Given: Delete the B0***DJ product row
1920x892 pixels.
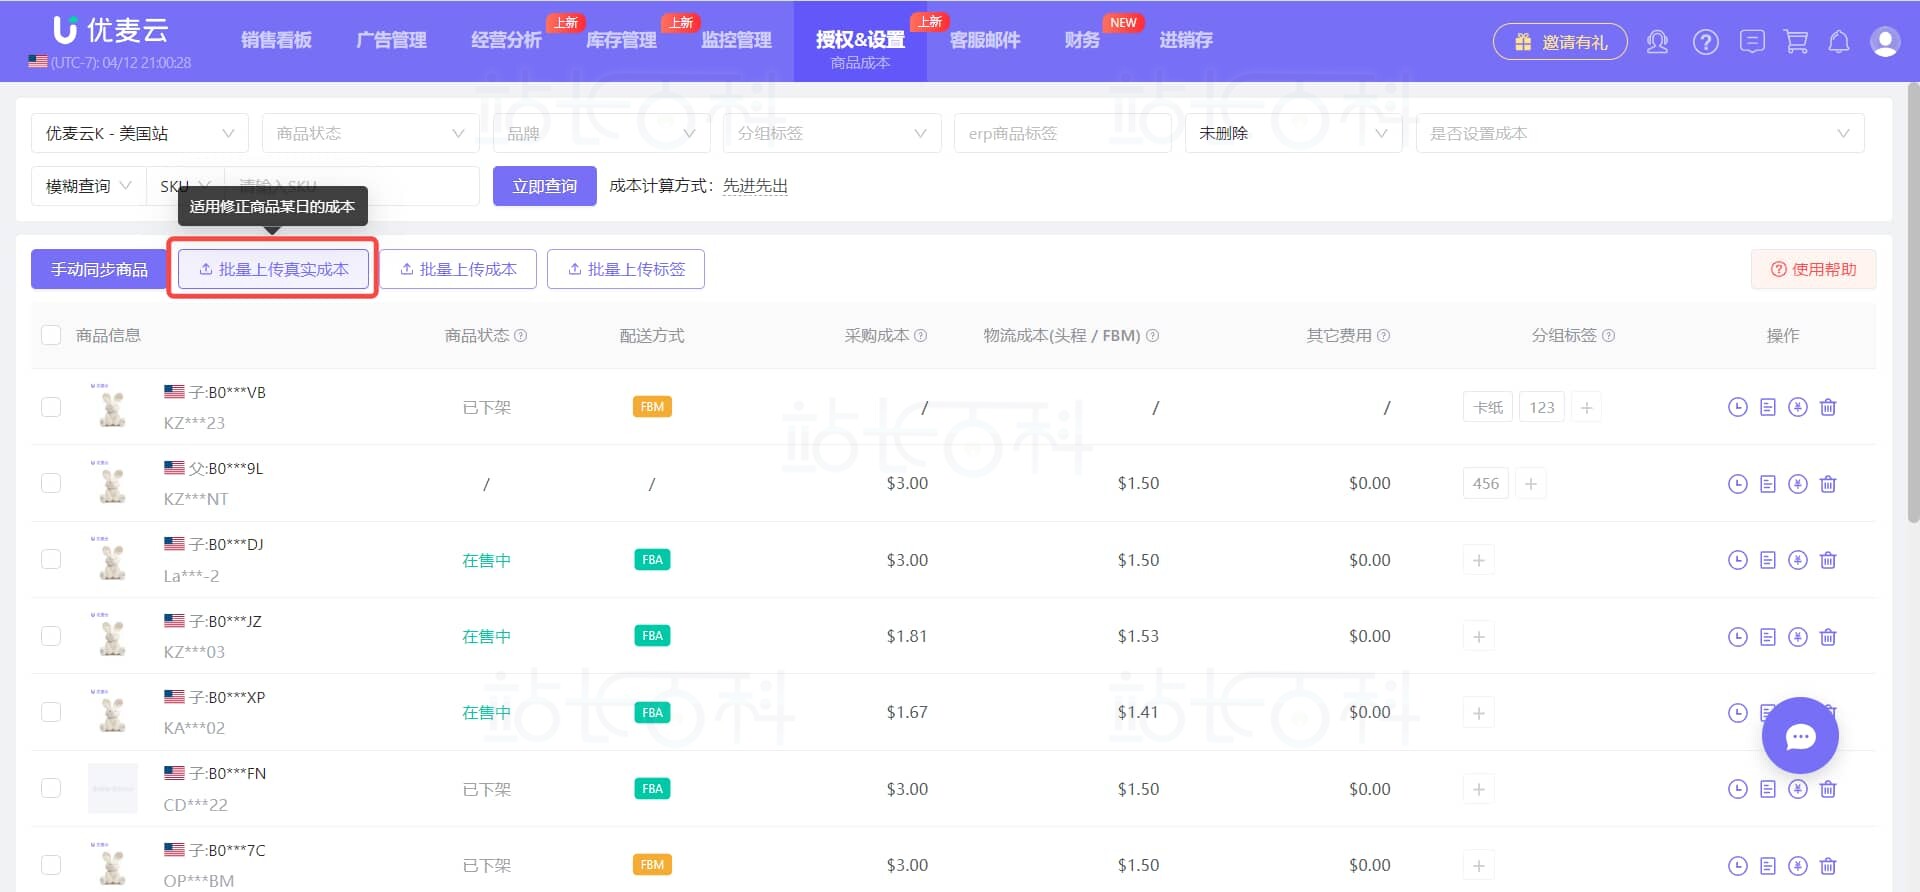Looking at the screenshot, I should (x=1828, y=560).
